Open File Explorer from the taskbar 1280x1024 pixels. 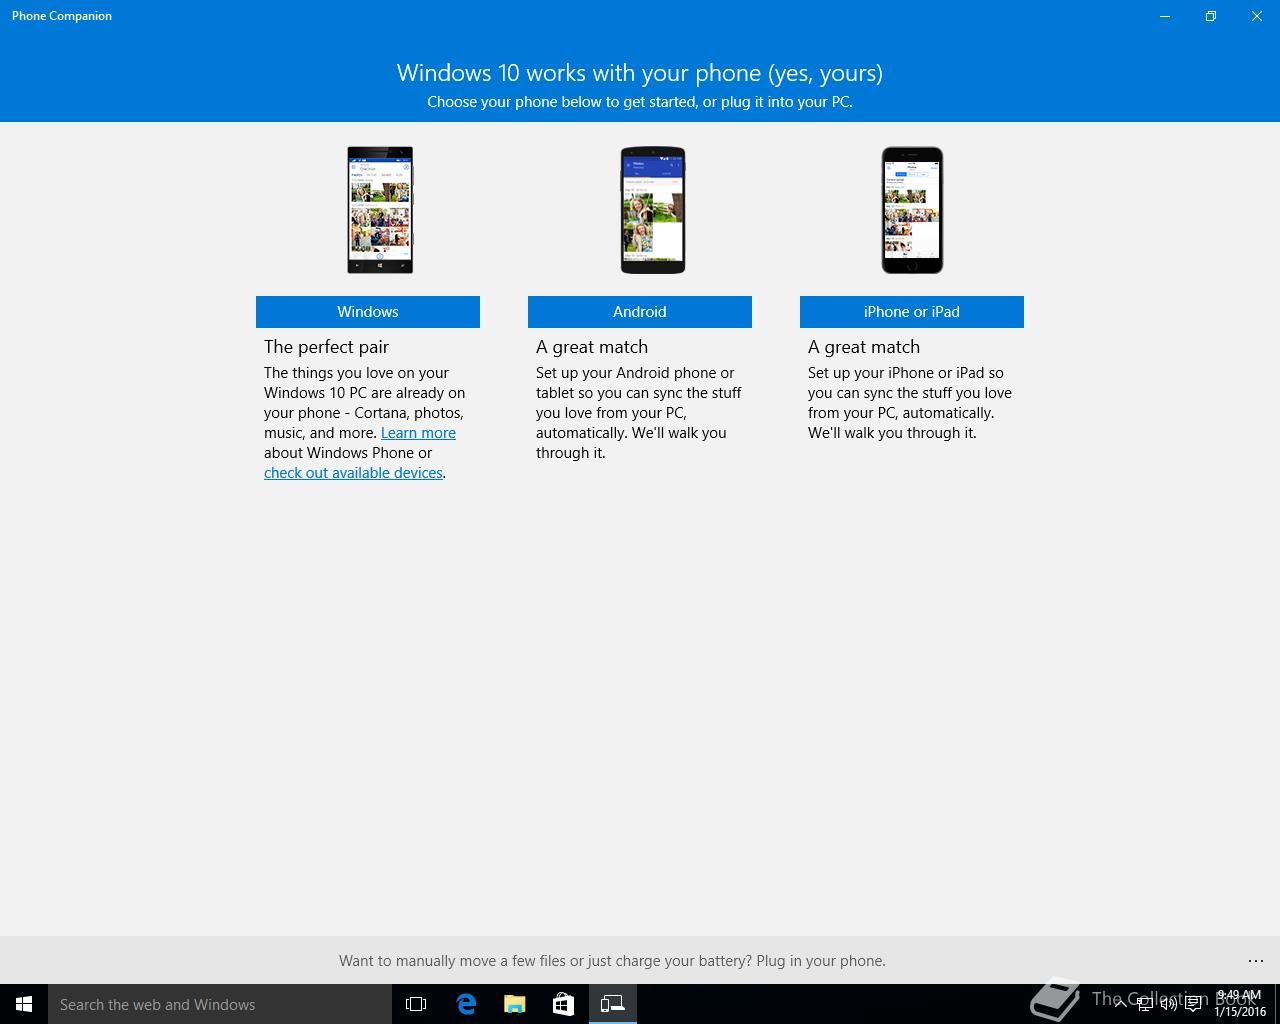(514, 1004)
